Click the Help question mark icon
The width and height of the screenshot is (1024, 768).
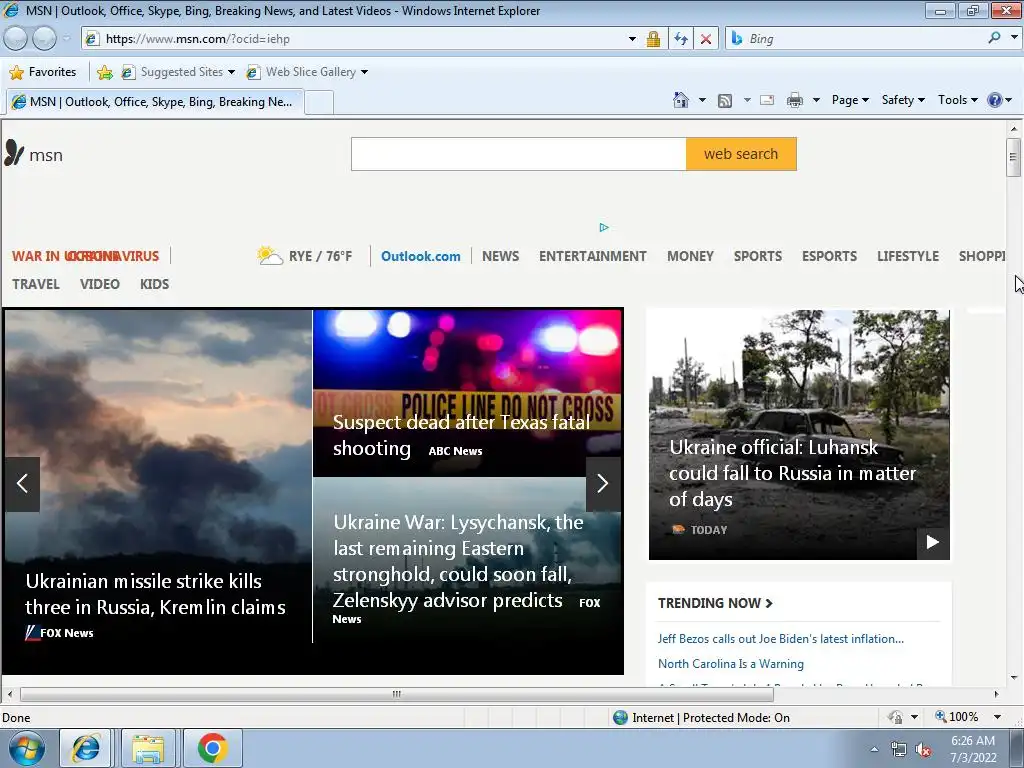coord(995,100)
